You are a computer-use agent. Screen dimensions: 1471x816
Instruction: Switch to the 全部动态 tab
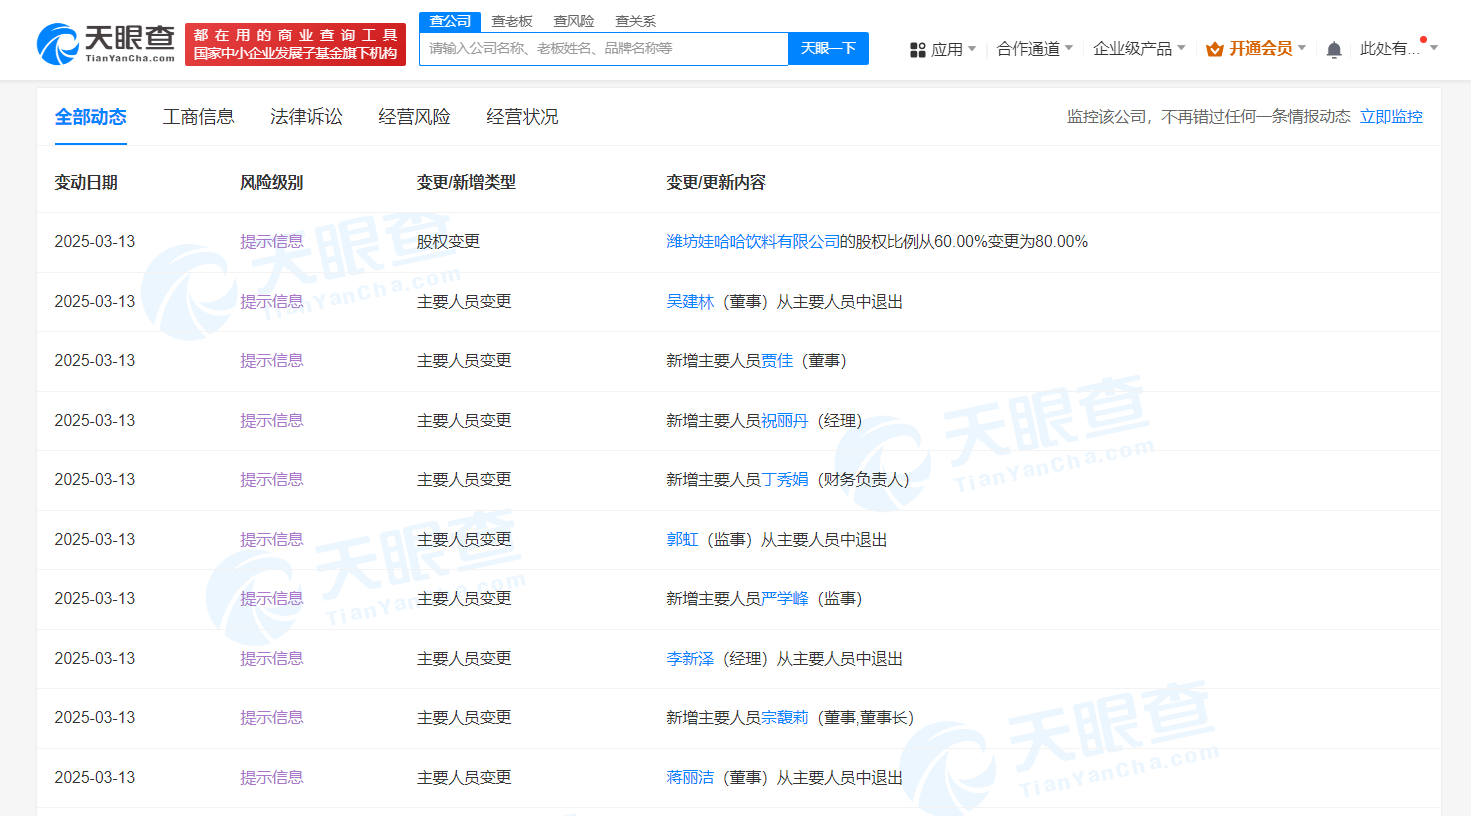91,117
